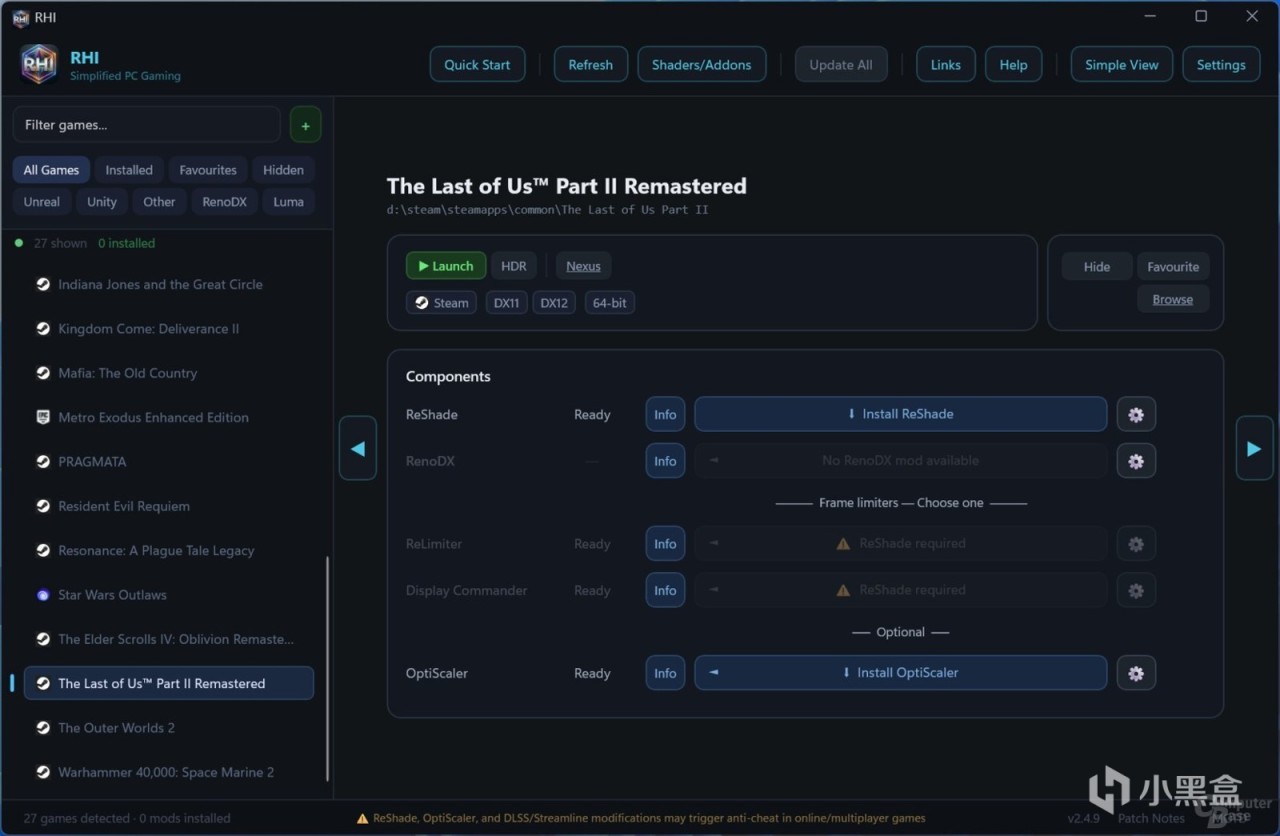
Task: Open RenoDX Info
Action: click(665, 461)
